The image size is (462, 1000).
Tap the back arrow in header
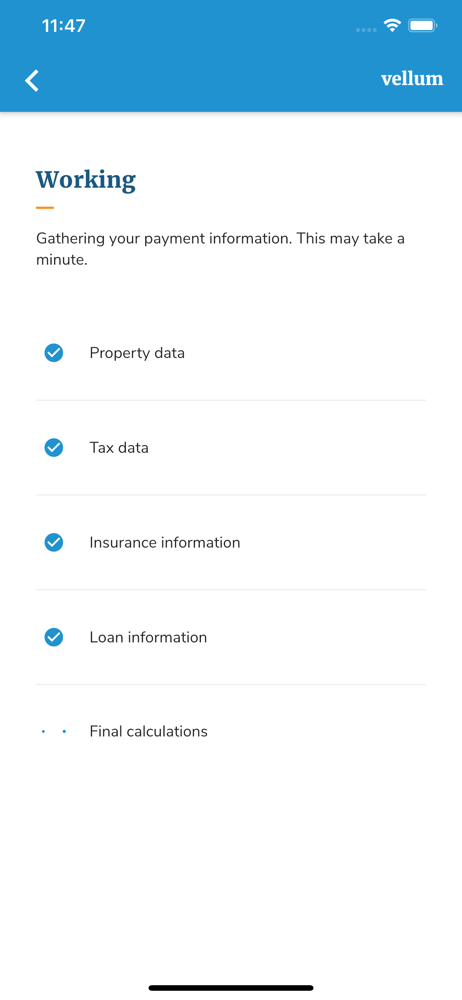coord(32,80)
